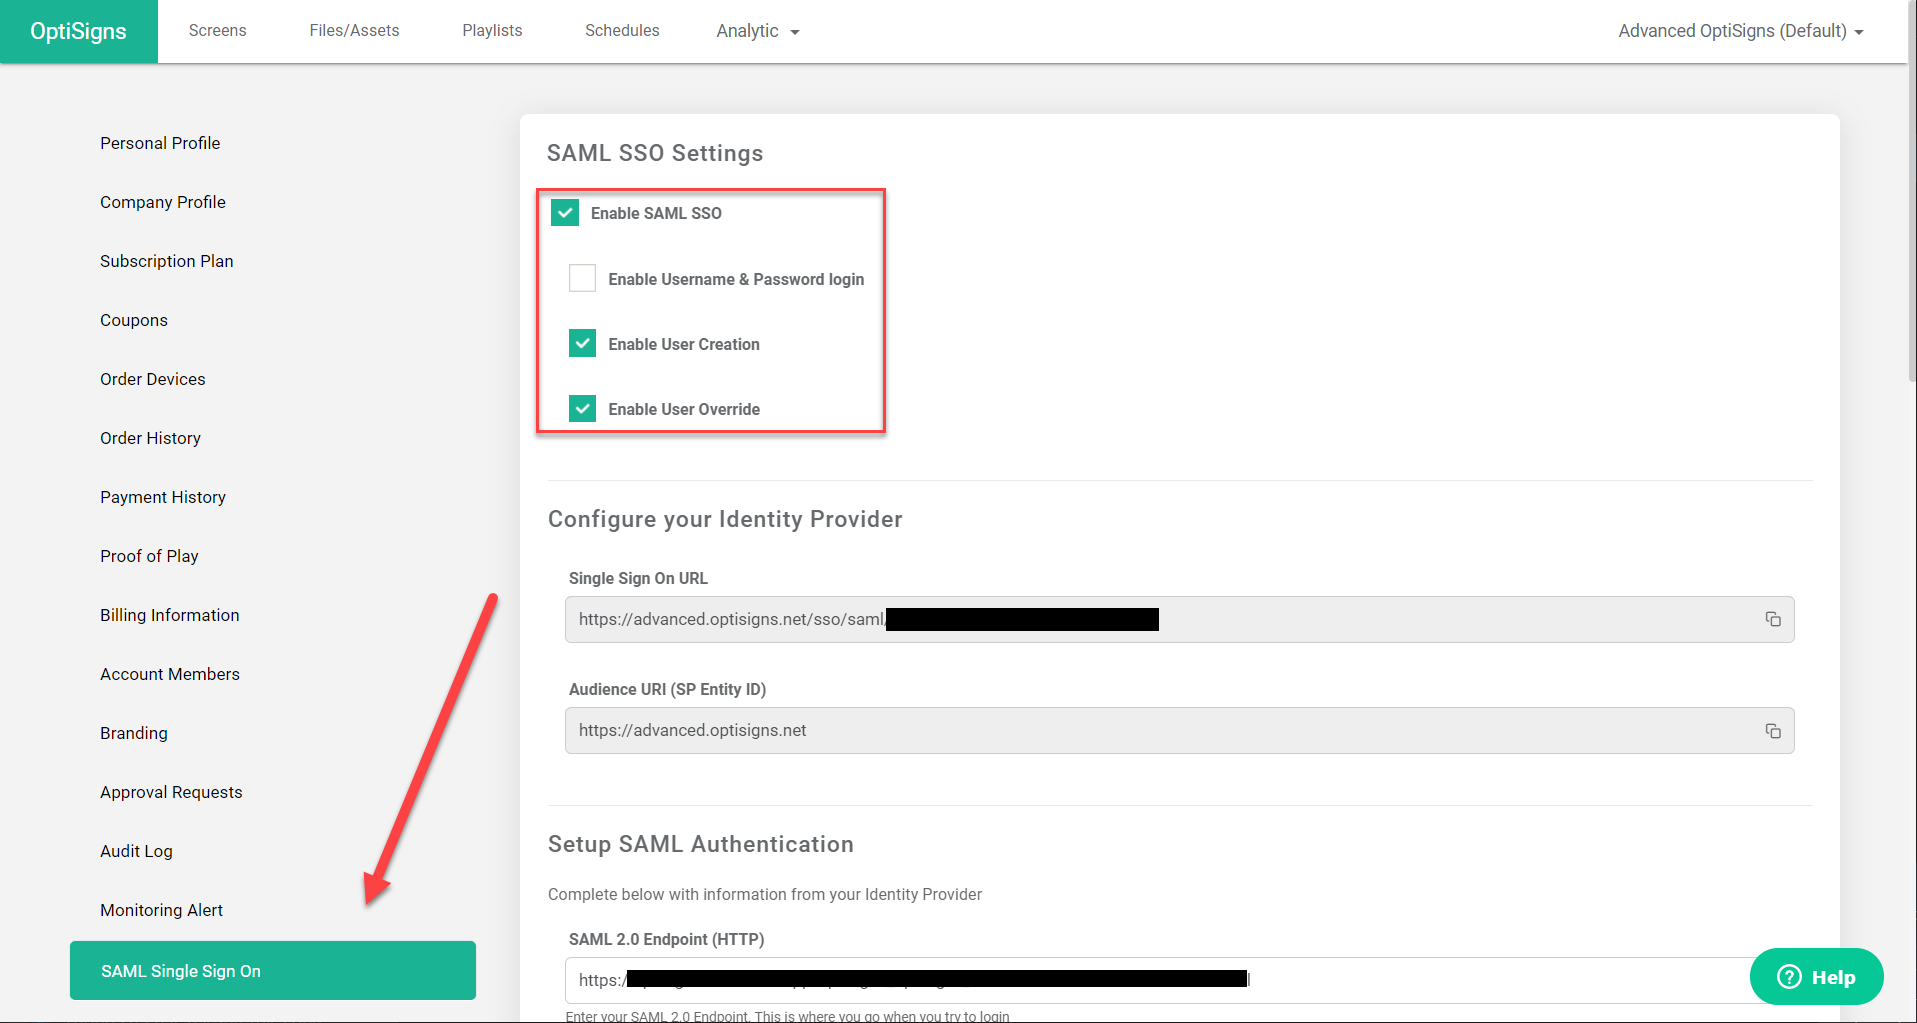The image size is (1917, 1023).
Task: Click the Audience URI field
Action: pos(1179,731)
